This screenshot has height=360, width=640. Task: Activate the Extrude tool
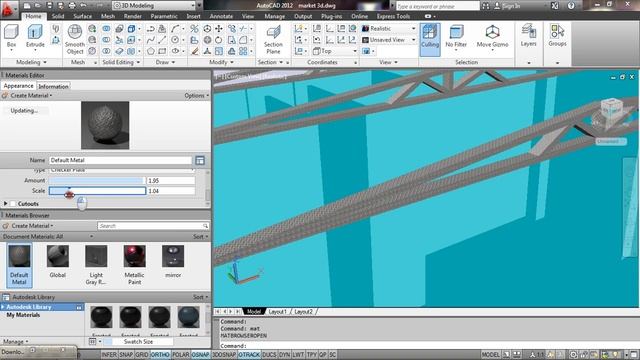(x=35, y=36)
